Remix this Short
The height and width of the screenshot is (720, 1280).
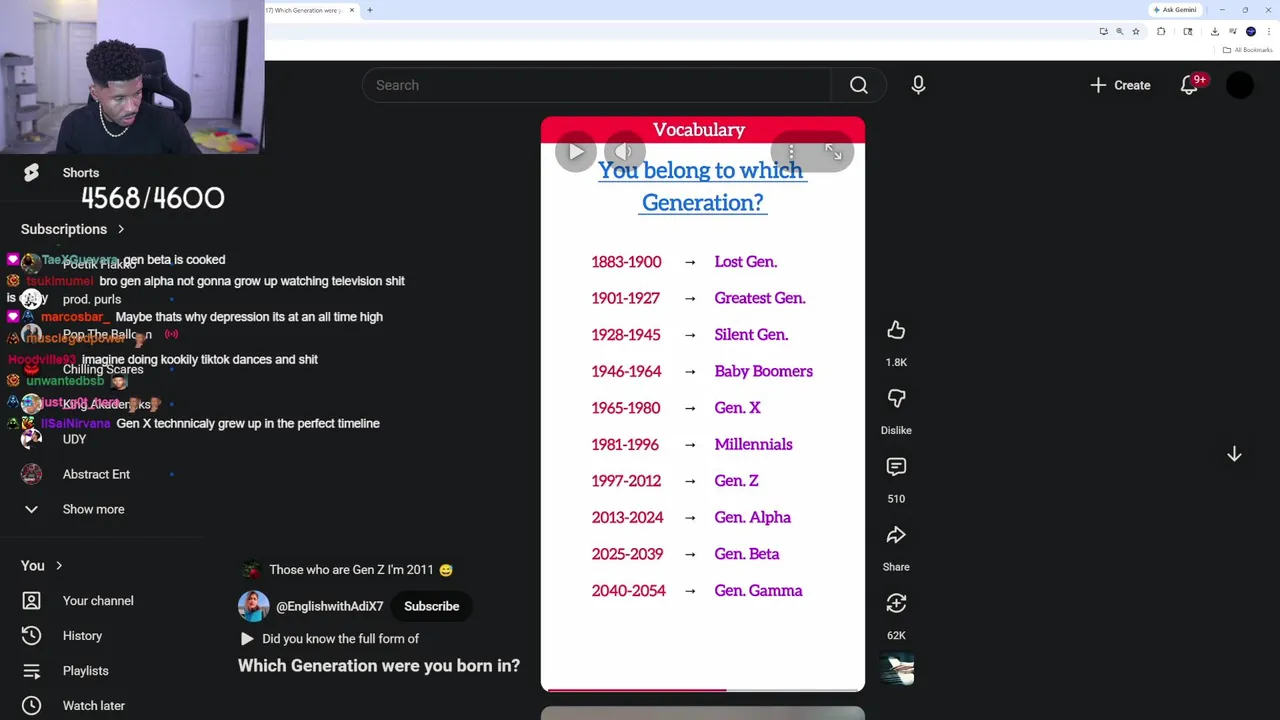[x=896, y=603]
